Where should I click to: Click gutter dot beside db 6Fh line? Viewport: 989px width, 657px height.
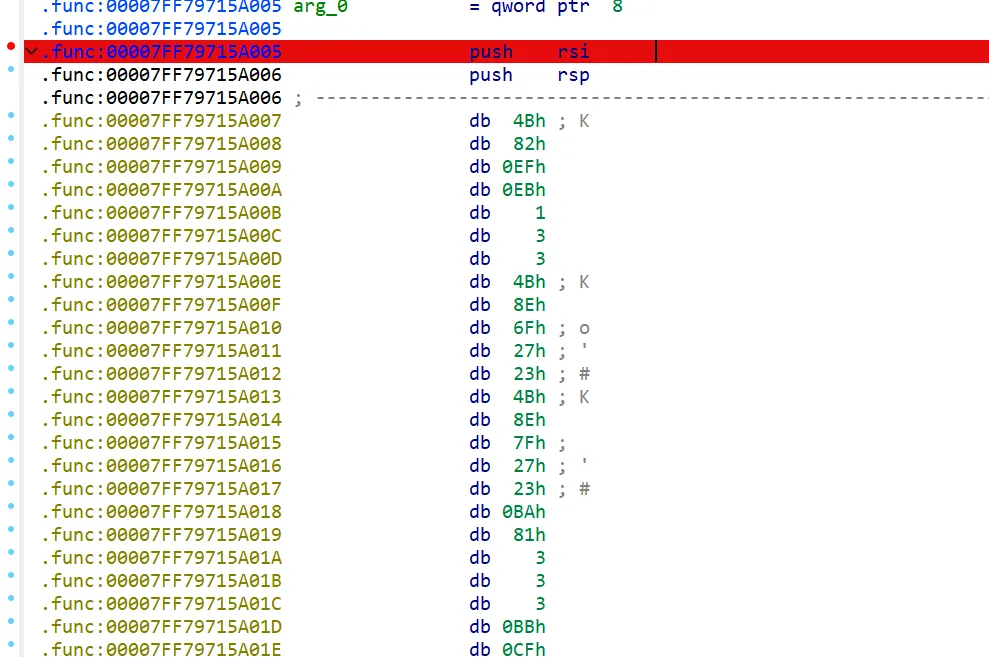tap(11, 323)
